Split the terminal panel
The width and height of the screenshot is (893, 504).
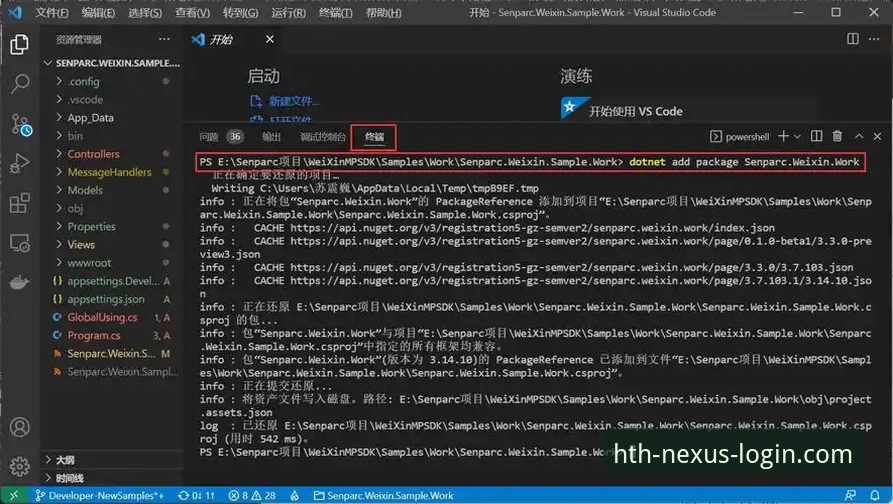pyautogui.click(x=816, y=136)
